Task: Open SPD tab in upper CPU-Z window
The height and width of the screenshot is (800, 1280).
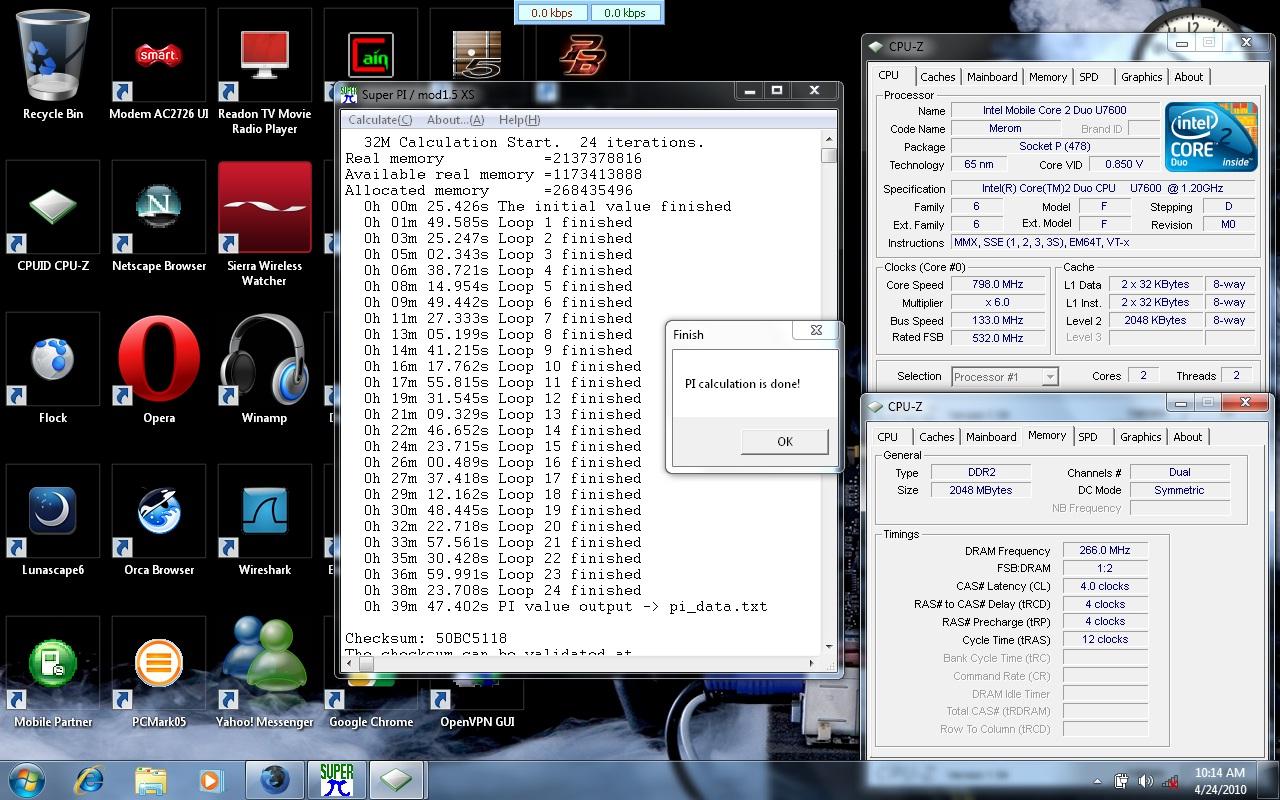Action: [x=1089, y=77]
